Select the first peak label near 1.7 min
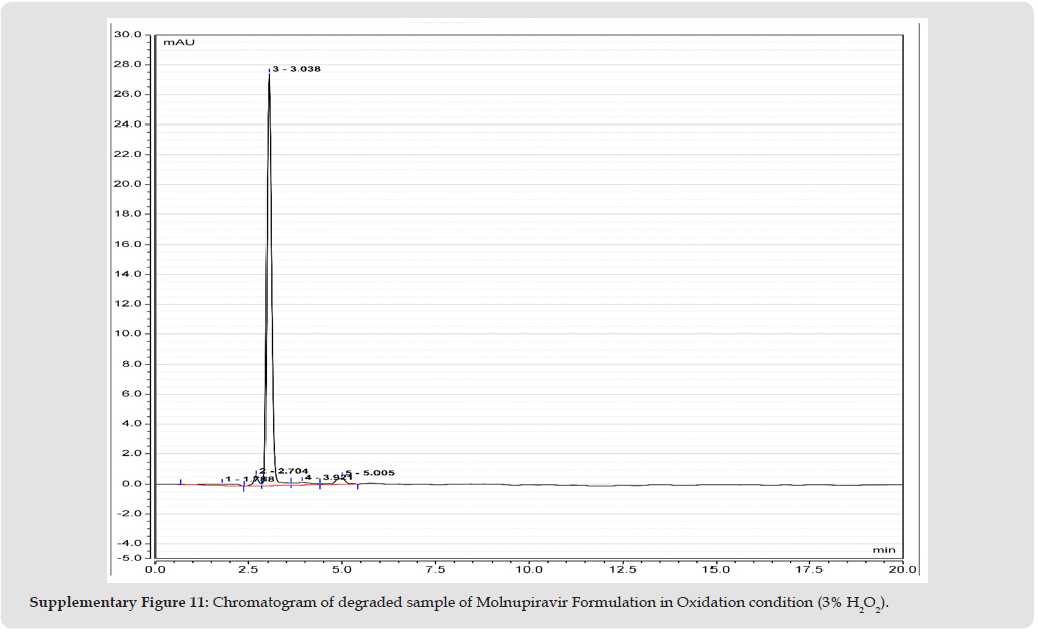The height and width of the screenshot is (633, 1038). click(248, 480)
